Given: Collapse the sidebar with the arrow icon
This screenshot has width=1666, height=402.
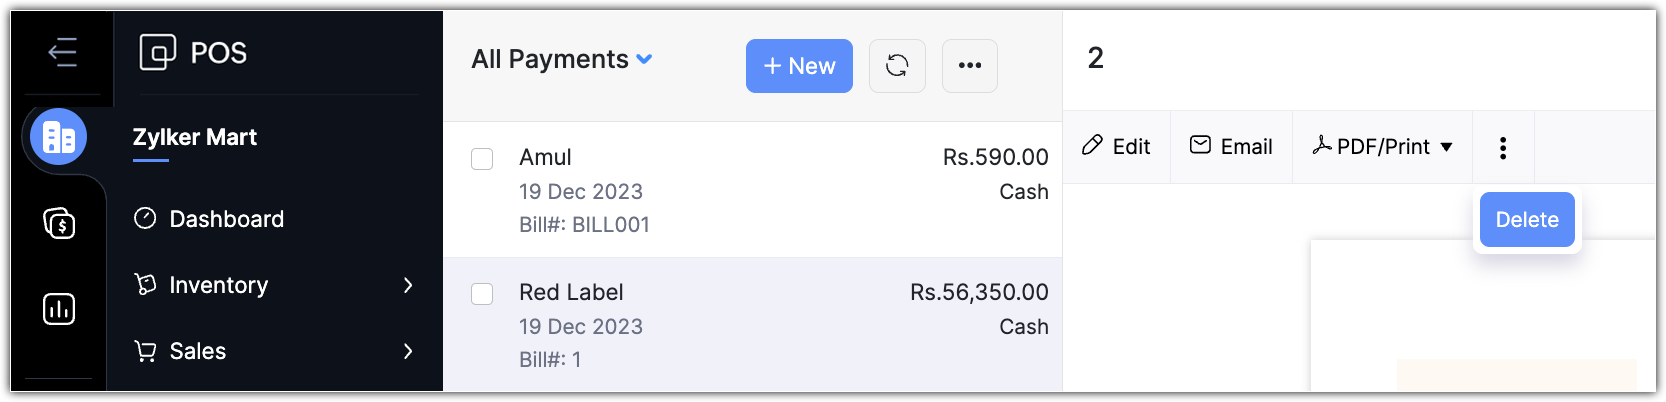Looking at the screenshot, I should pos(62,52).
